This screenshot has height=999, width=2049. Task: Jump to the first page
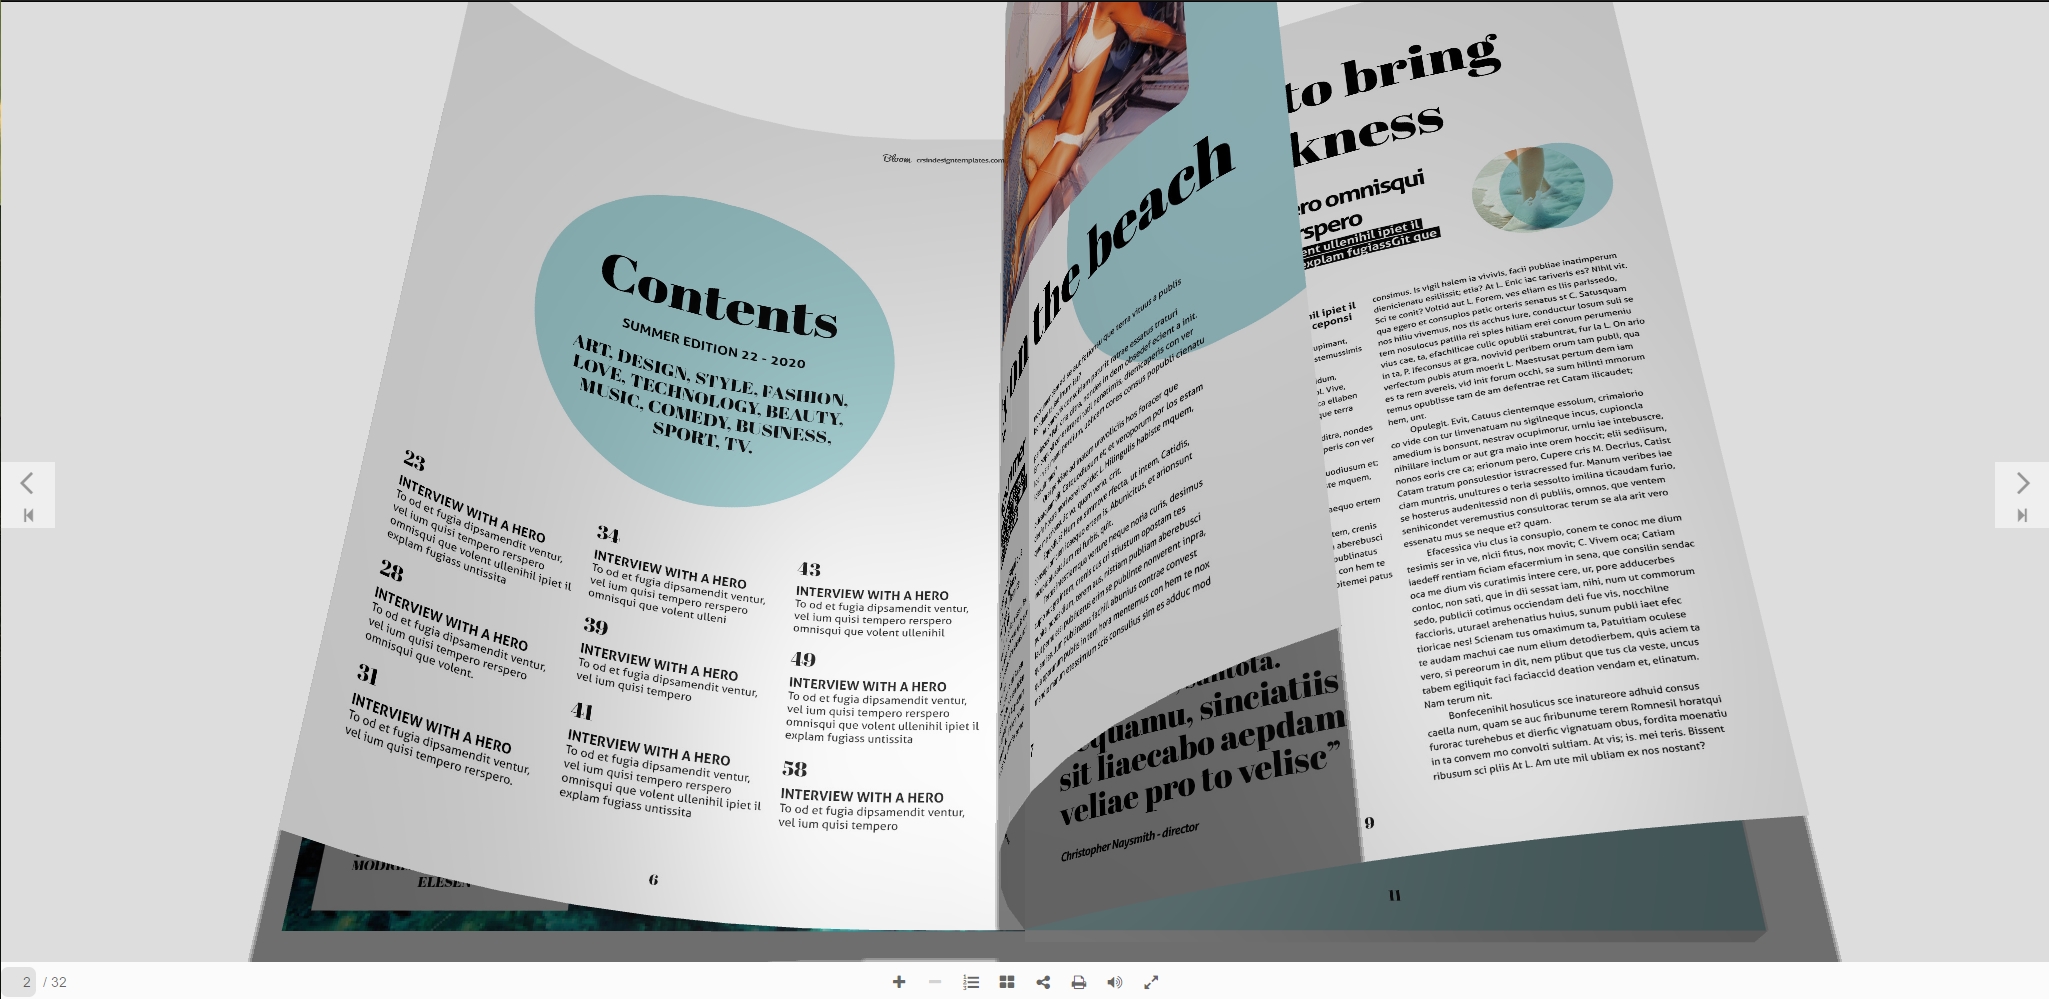point(28,515)
